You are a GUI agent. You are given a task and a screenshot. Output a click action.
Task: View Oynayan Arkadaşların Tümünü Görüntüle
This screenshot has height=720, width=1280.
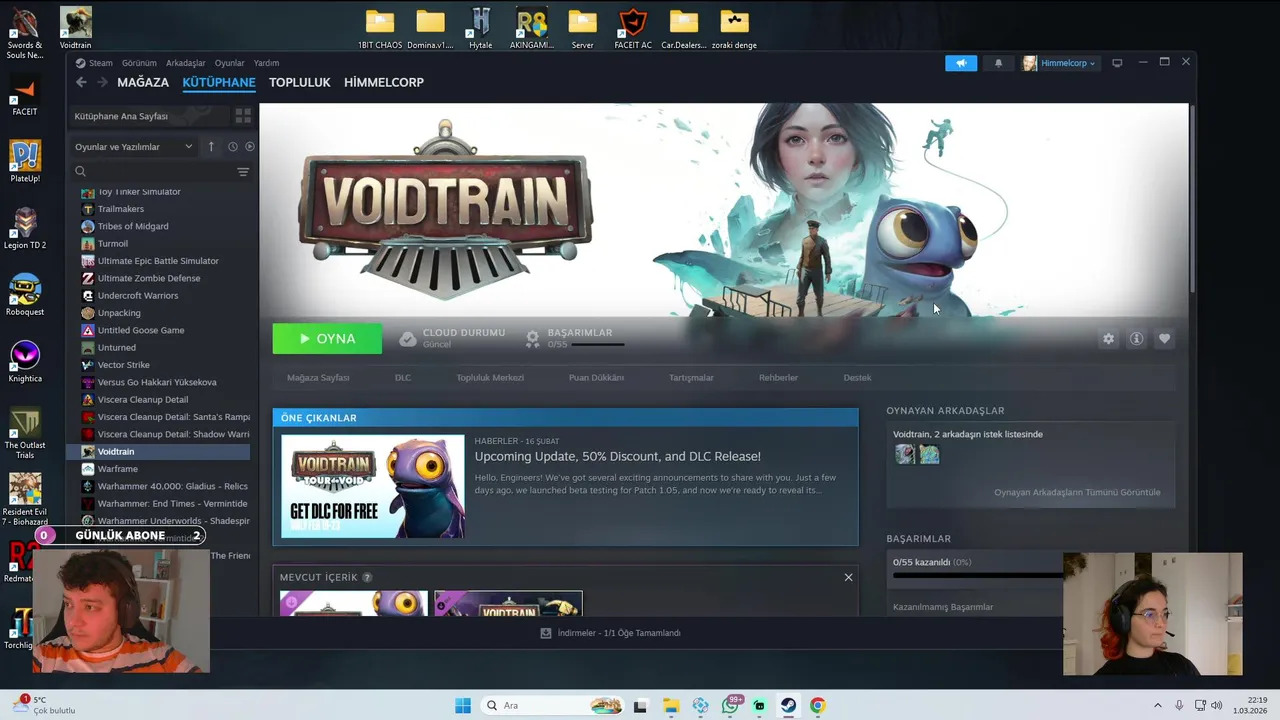click(1077, 492)
